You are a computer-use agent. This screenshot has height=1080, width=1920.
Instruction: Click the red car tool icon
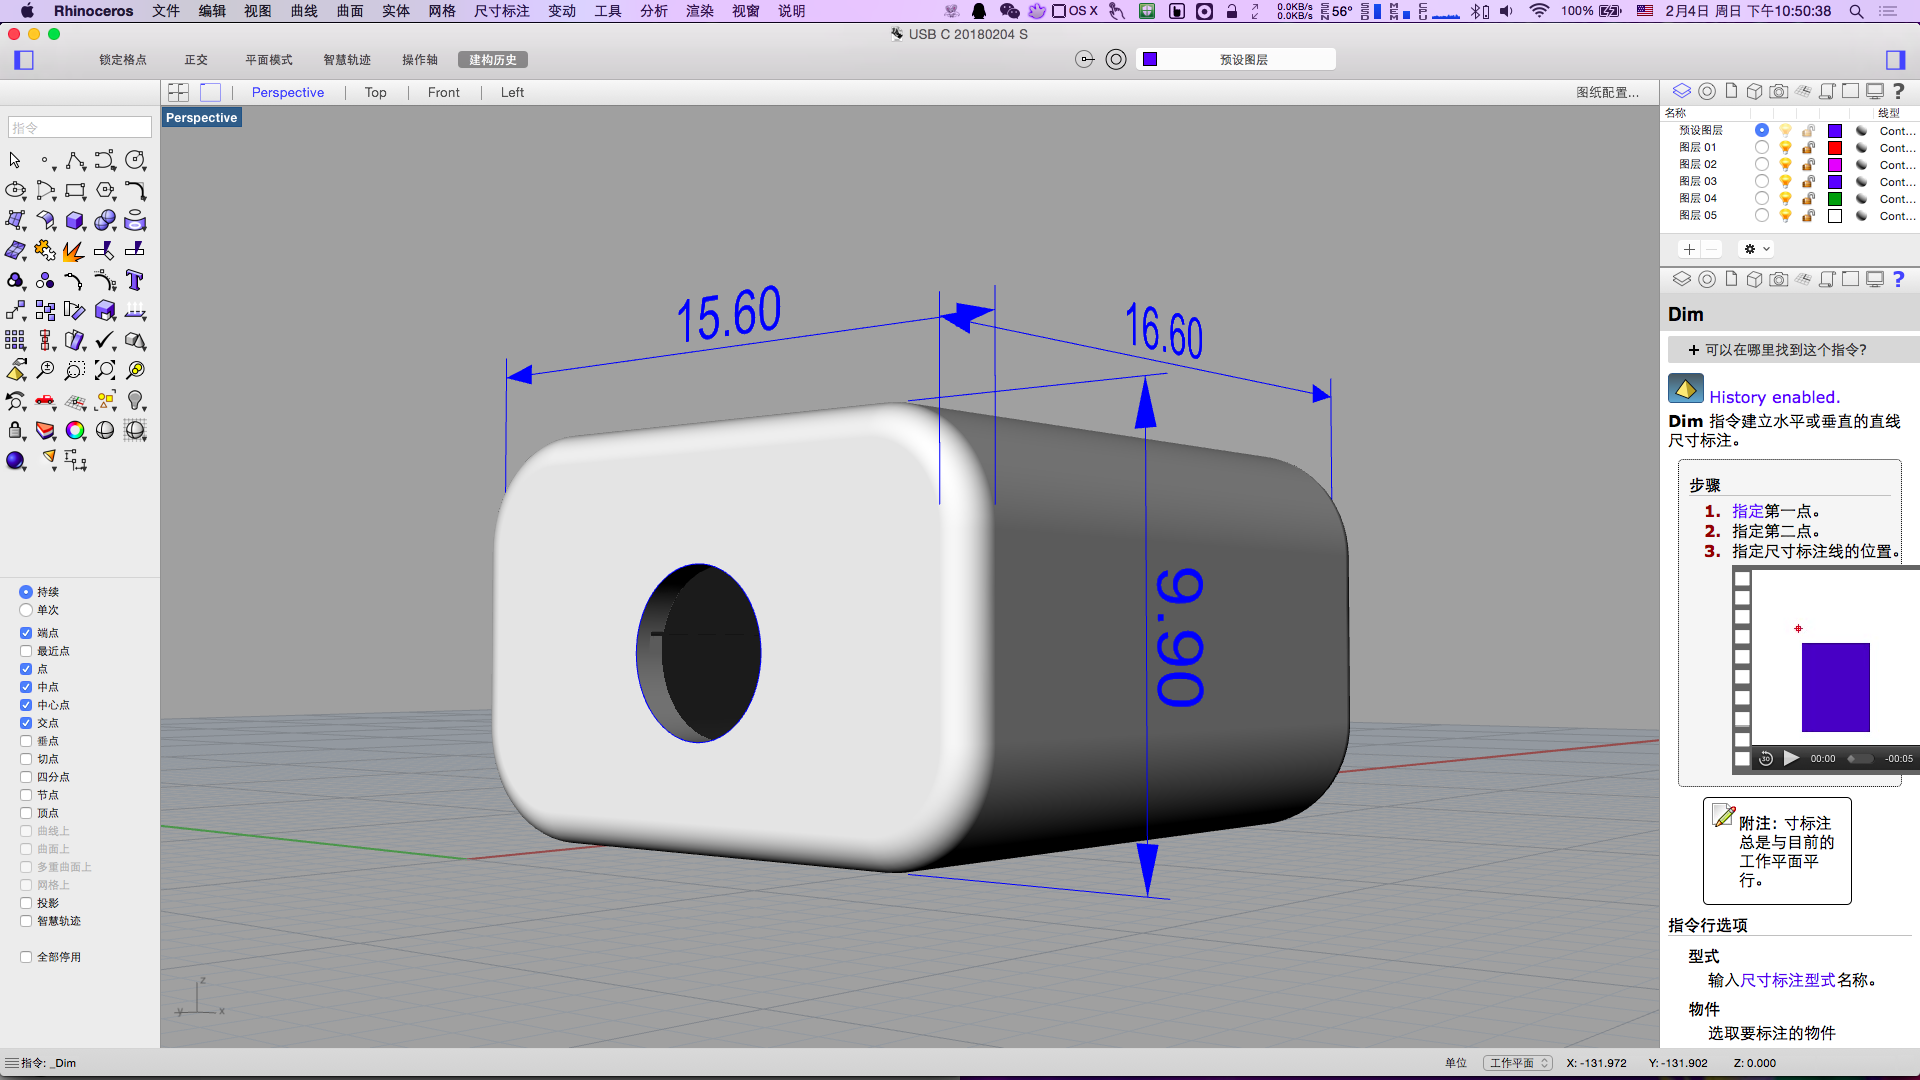pos(45,401)
